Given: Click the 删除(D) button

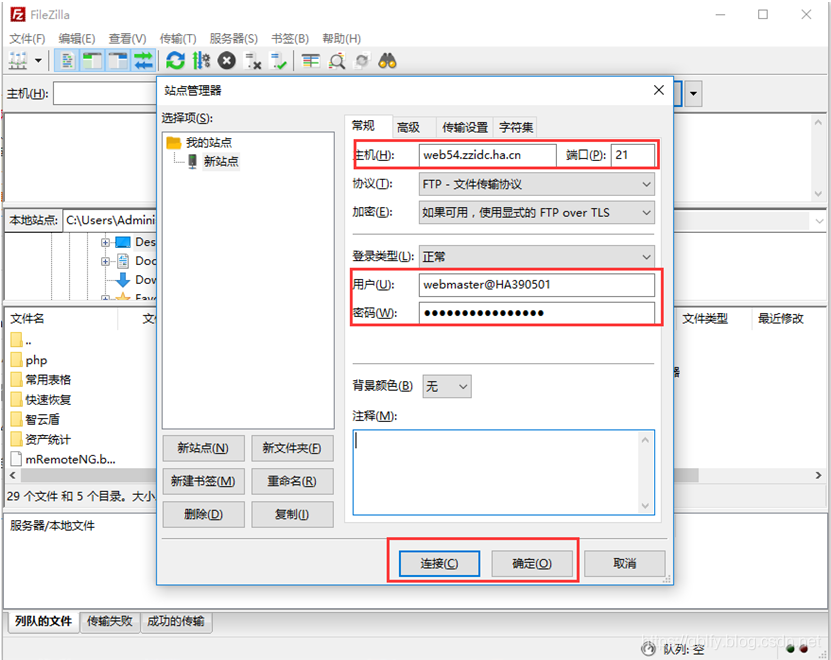Looking at the screenshot, I should point(204,514).
